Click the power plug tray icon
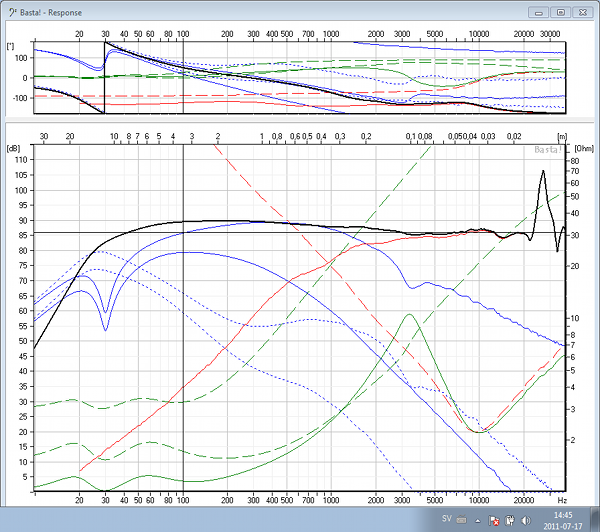The image size is (600, 532). (x=509, y=521)
